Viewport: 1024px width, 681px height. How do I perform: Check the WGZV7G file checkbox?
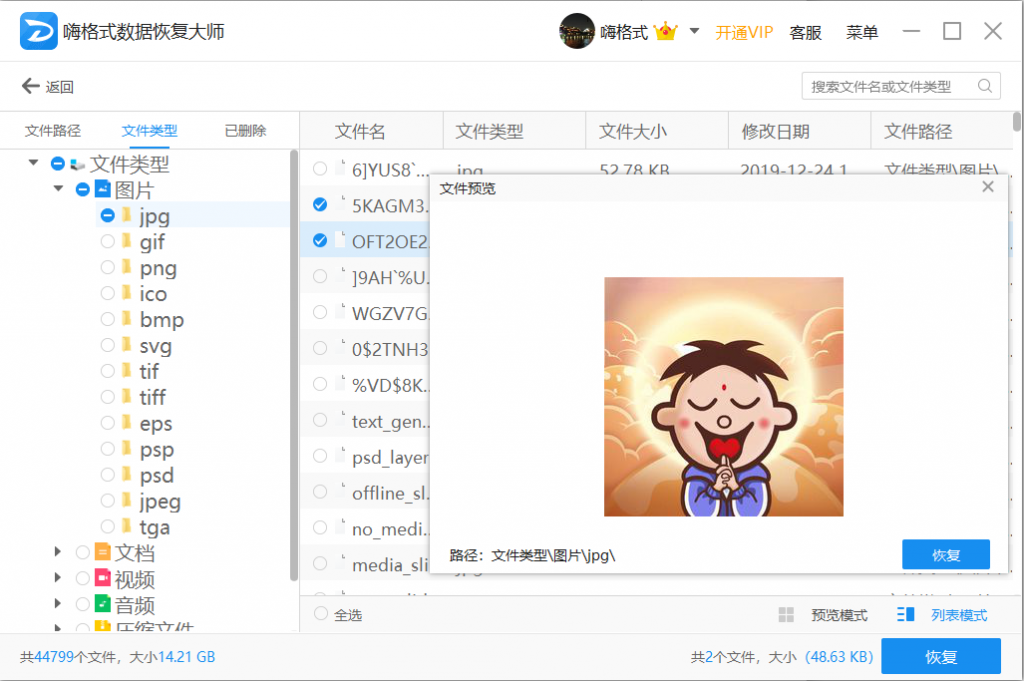pos(320,312)
